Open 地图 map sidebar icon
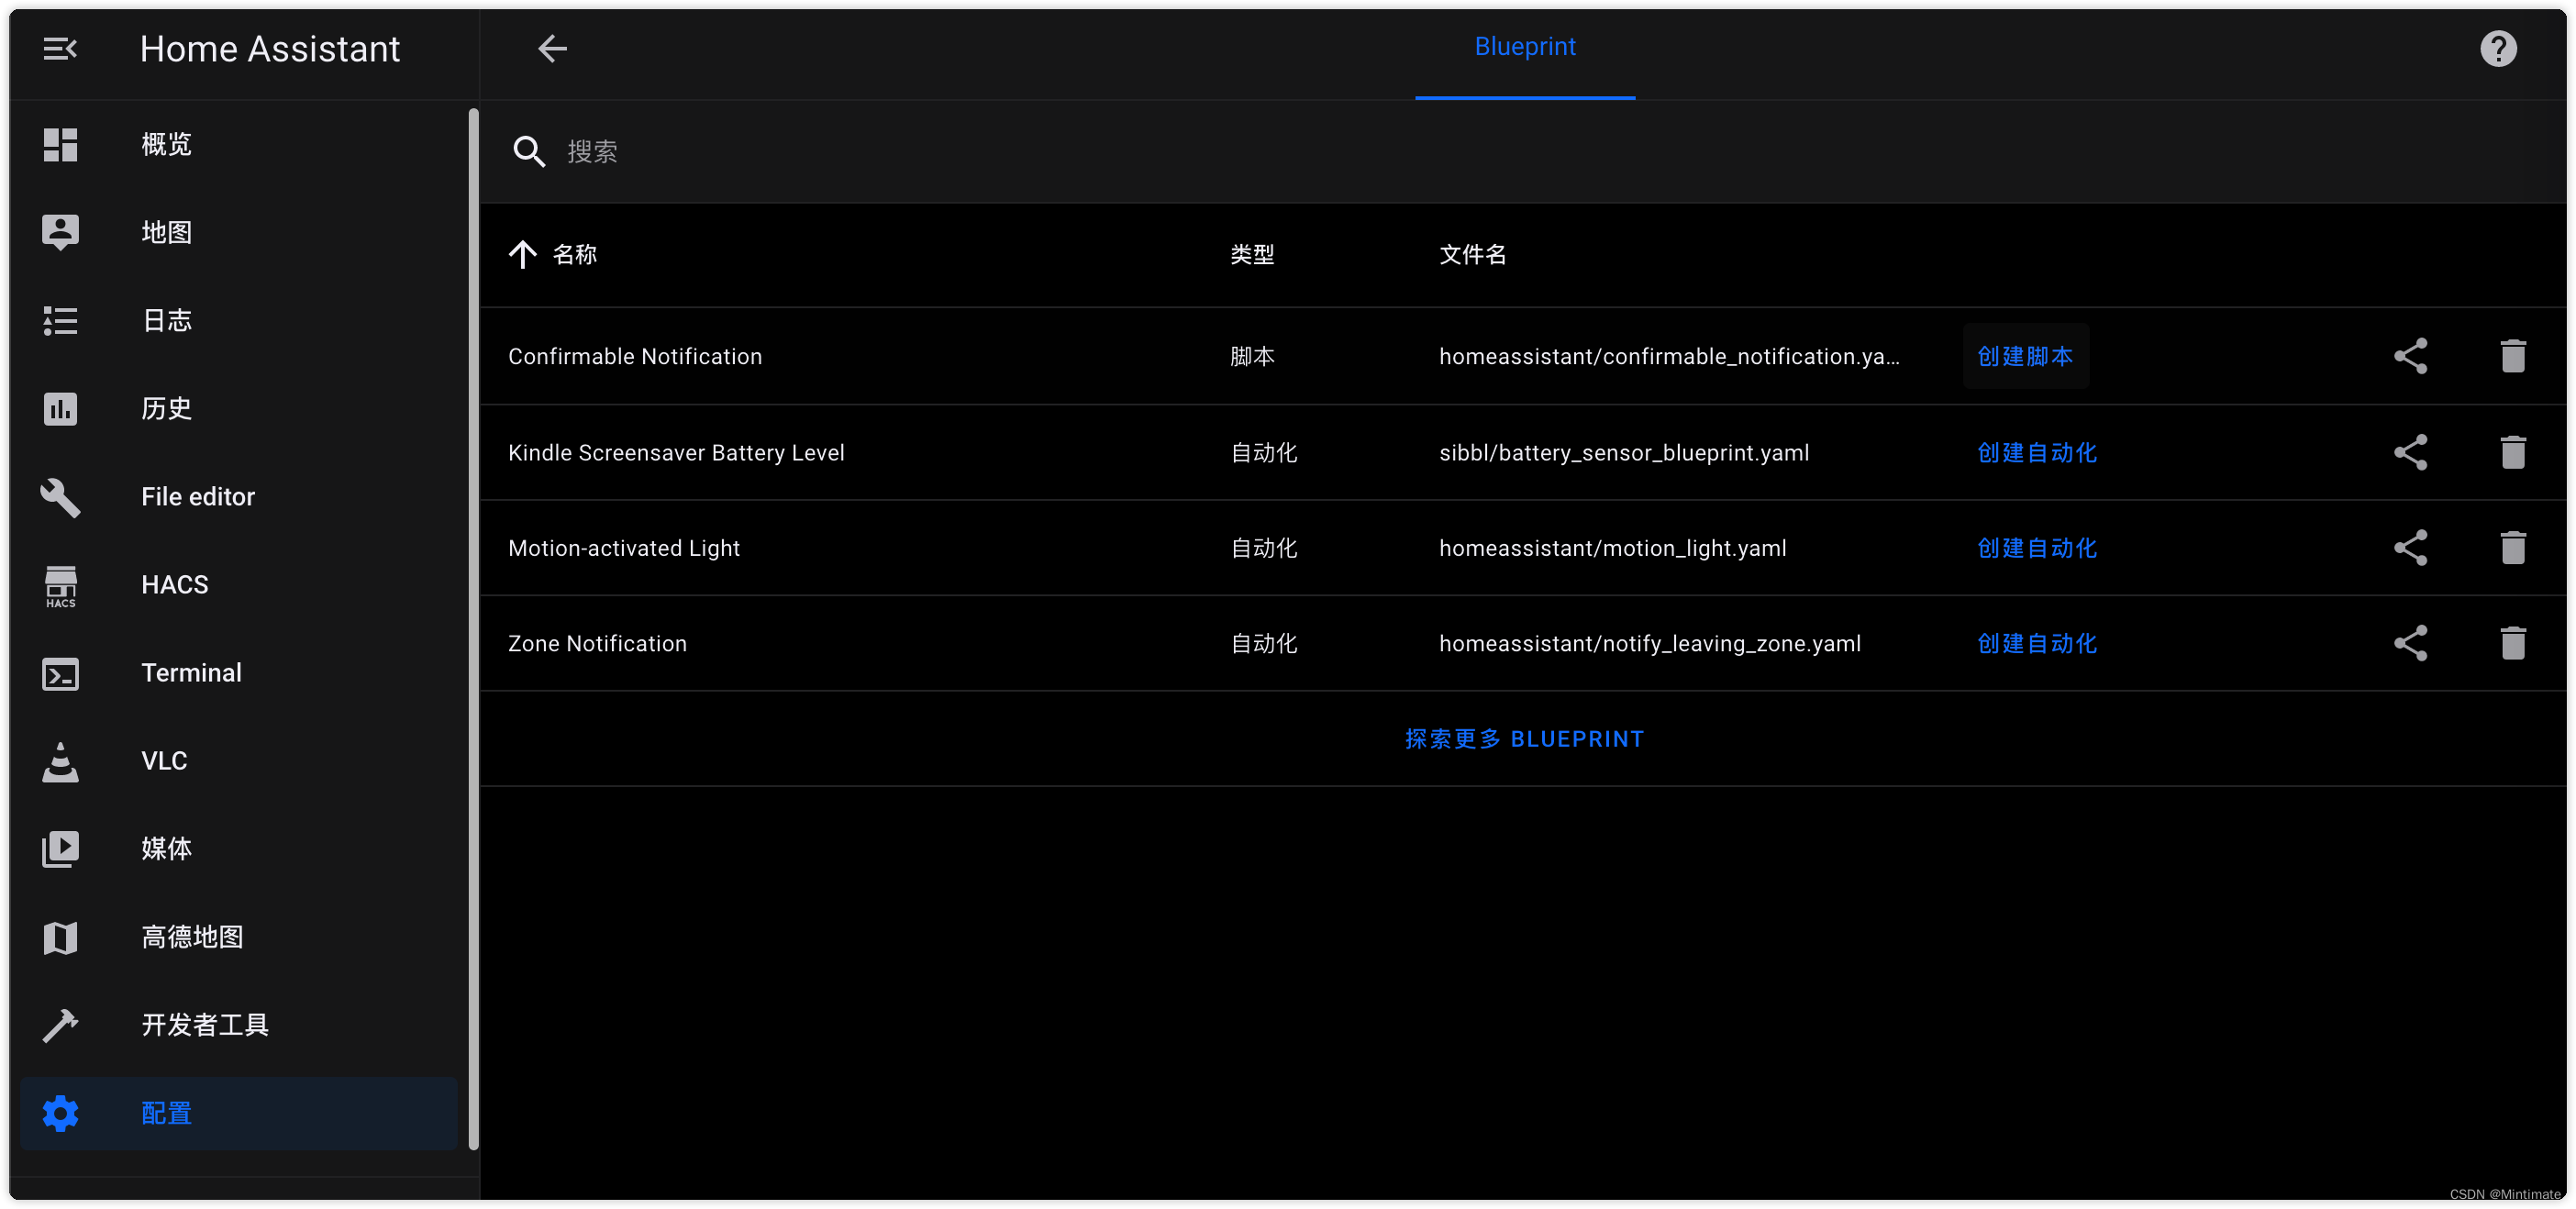The width and height of the screenshot is (2576, 1209). coord(60,232)
